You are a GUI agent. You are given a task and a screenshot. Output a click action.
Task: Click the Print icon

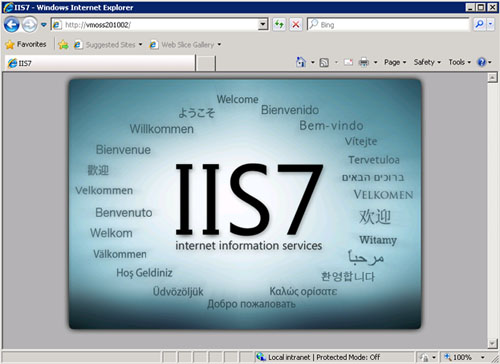point(364,62)
